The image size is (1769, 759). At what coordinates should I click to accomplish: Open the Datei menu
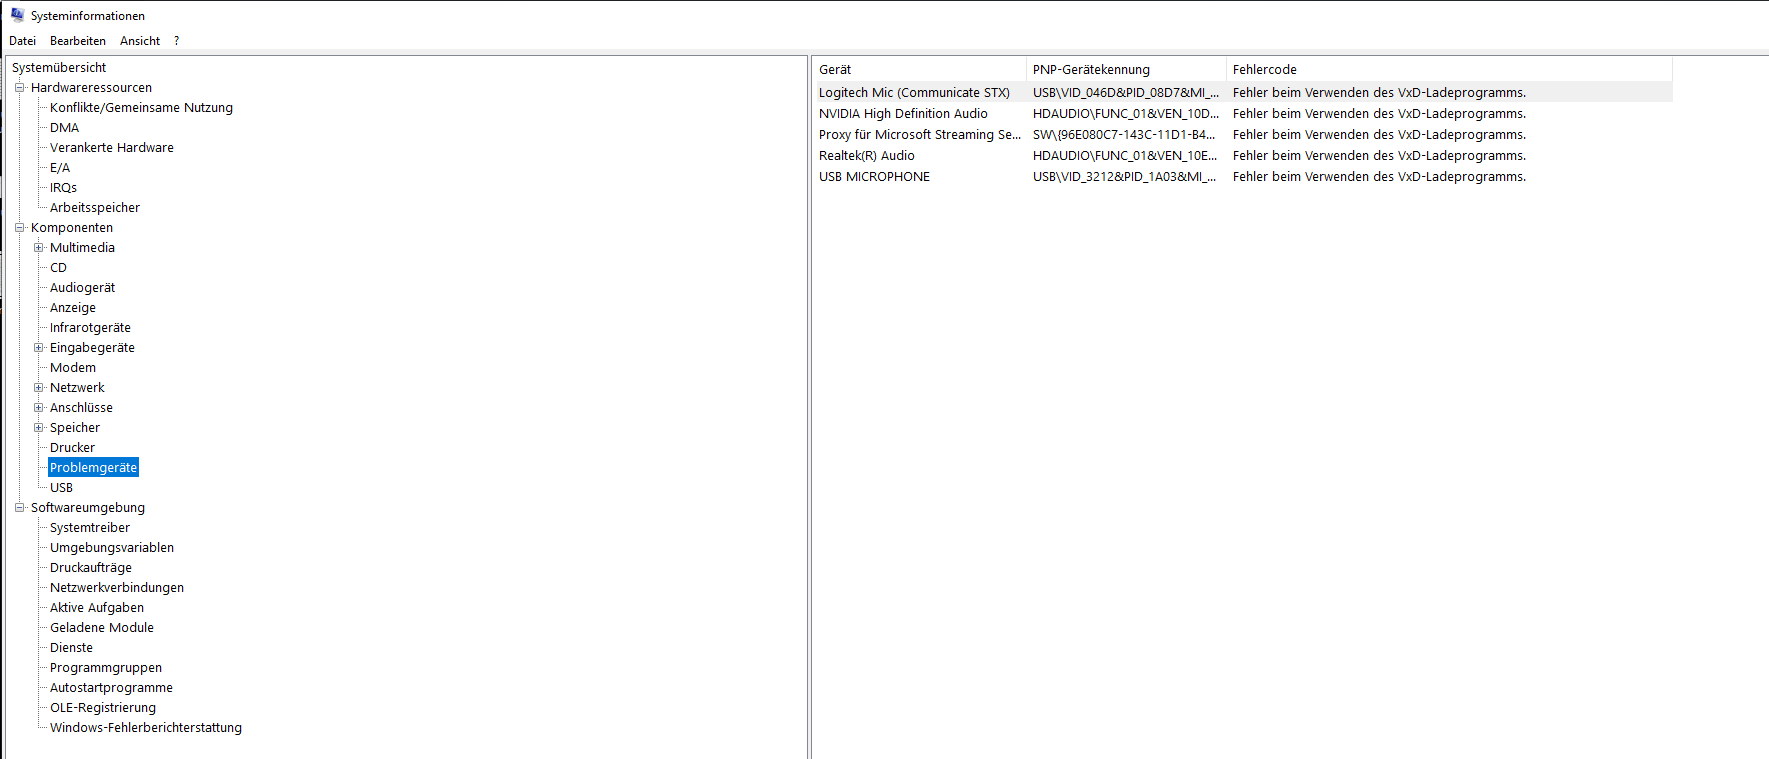(x=22, y=41)
